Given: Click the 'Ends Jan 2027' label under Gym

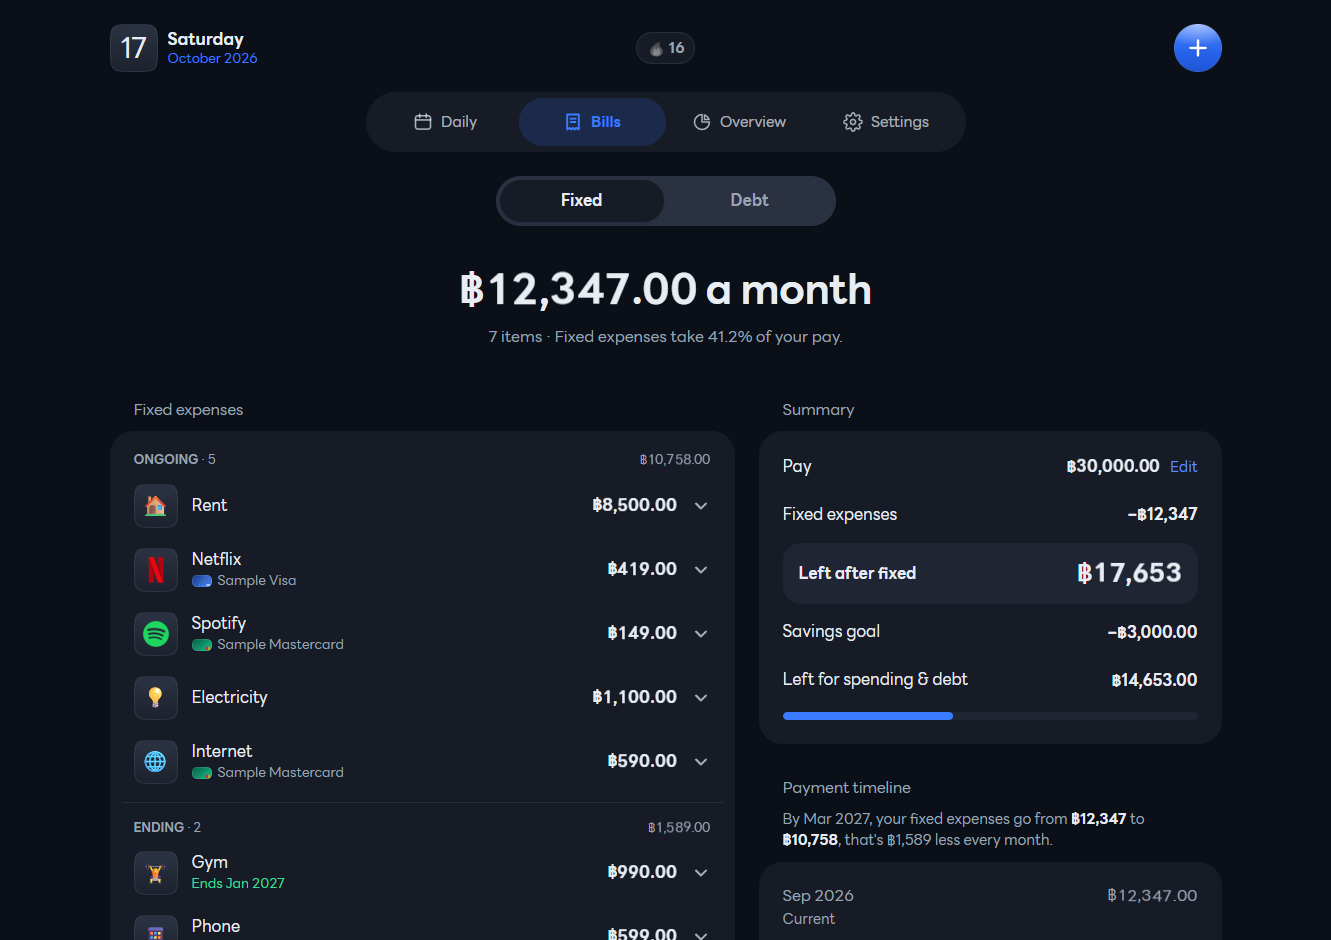Looking at the screenshot, I should (238, 884).
